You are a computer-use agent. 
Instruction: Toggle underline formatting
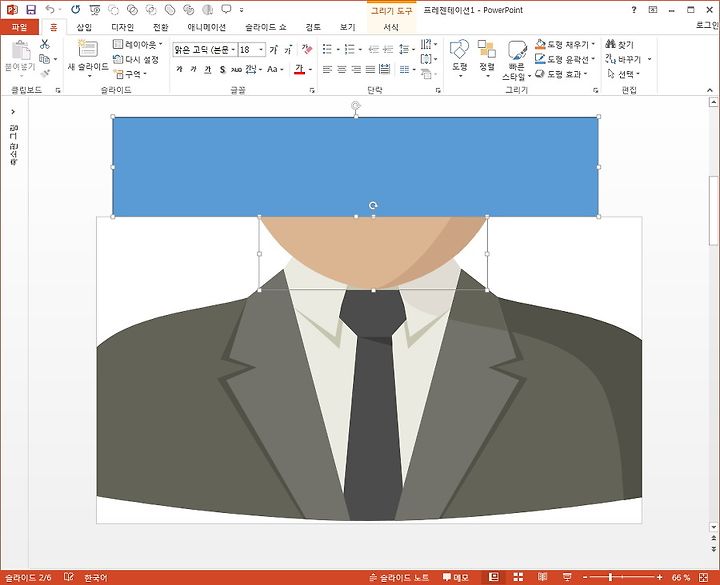[x=208, y=69]
